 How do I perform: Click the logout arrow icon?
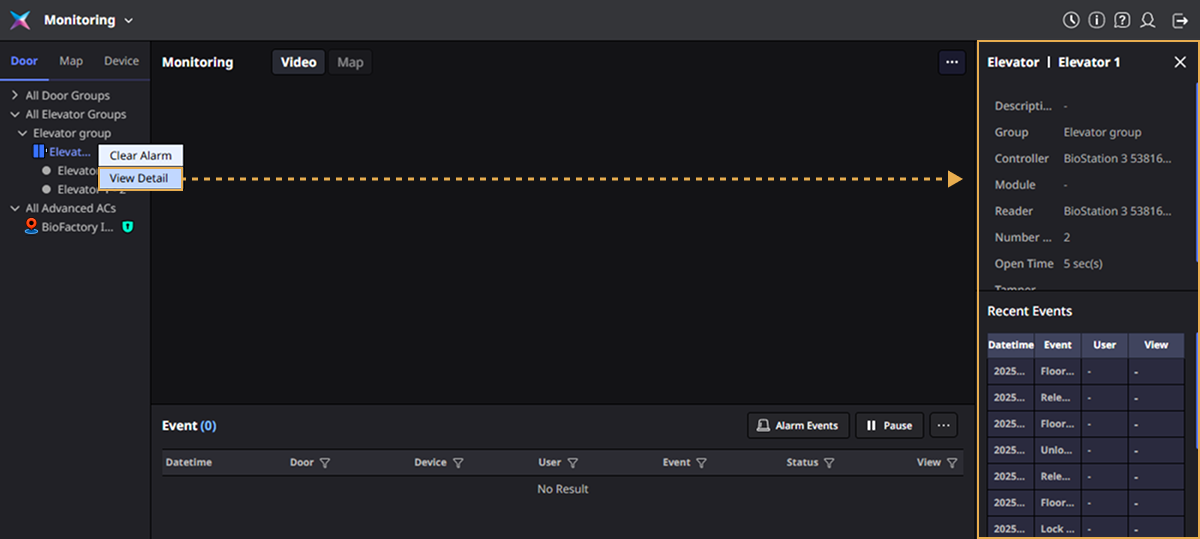1180,20
